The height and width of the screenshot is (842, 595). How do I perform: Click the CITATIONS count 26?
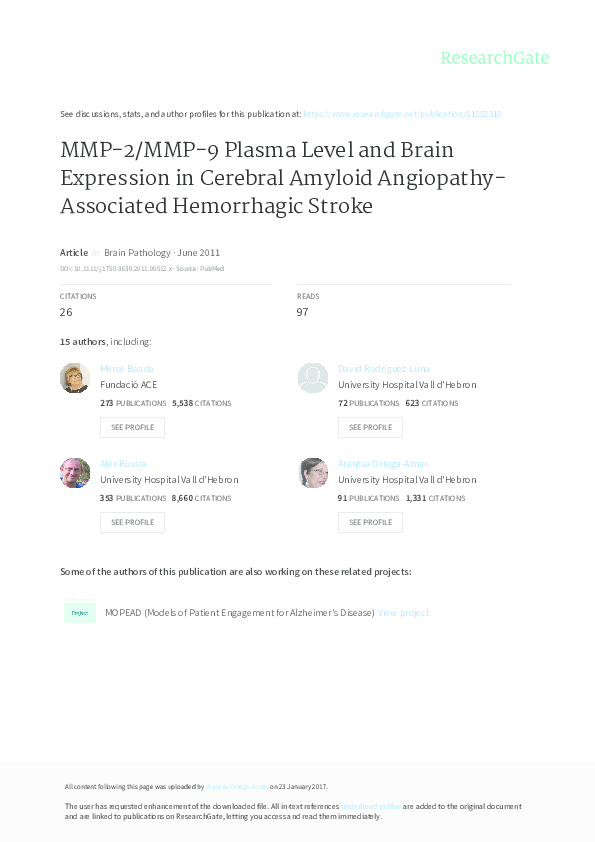point(65,312)
